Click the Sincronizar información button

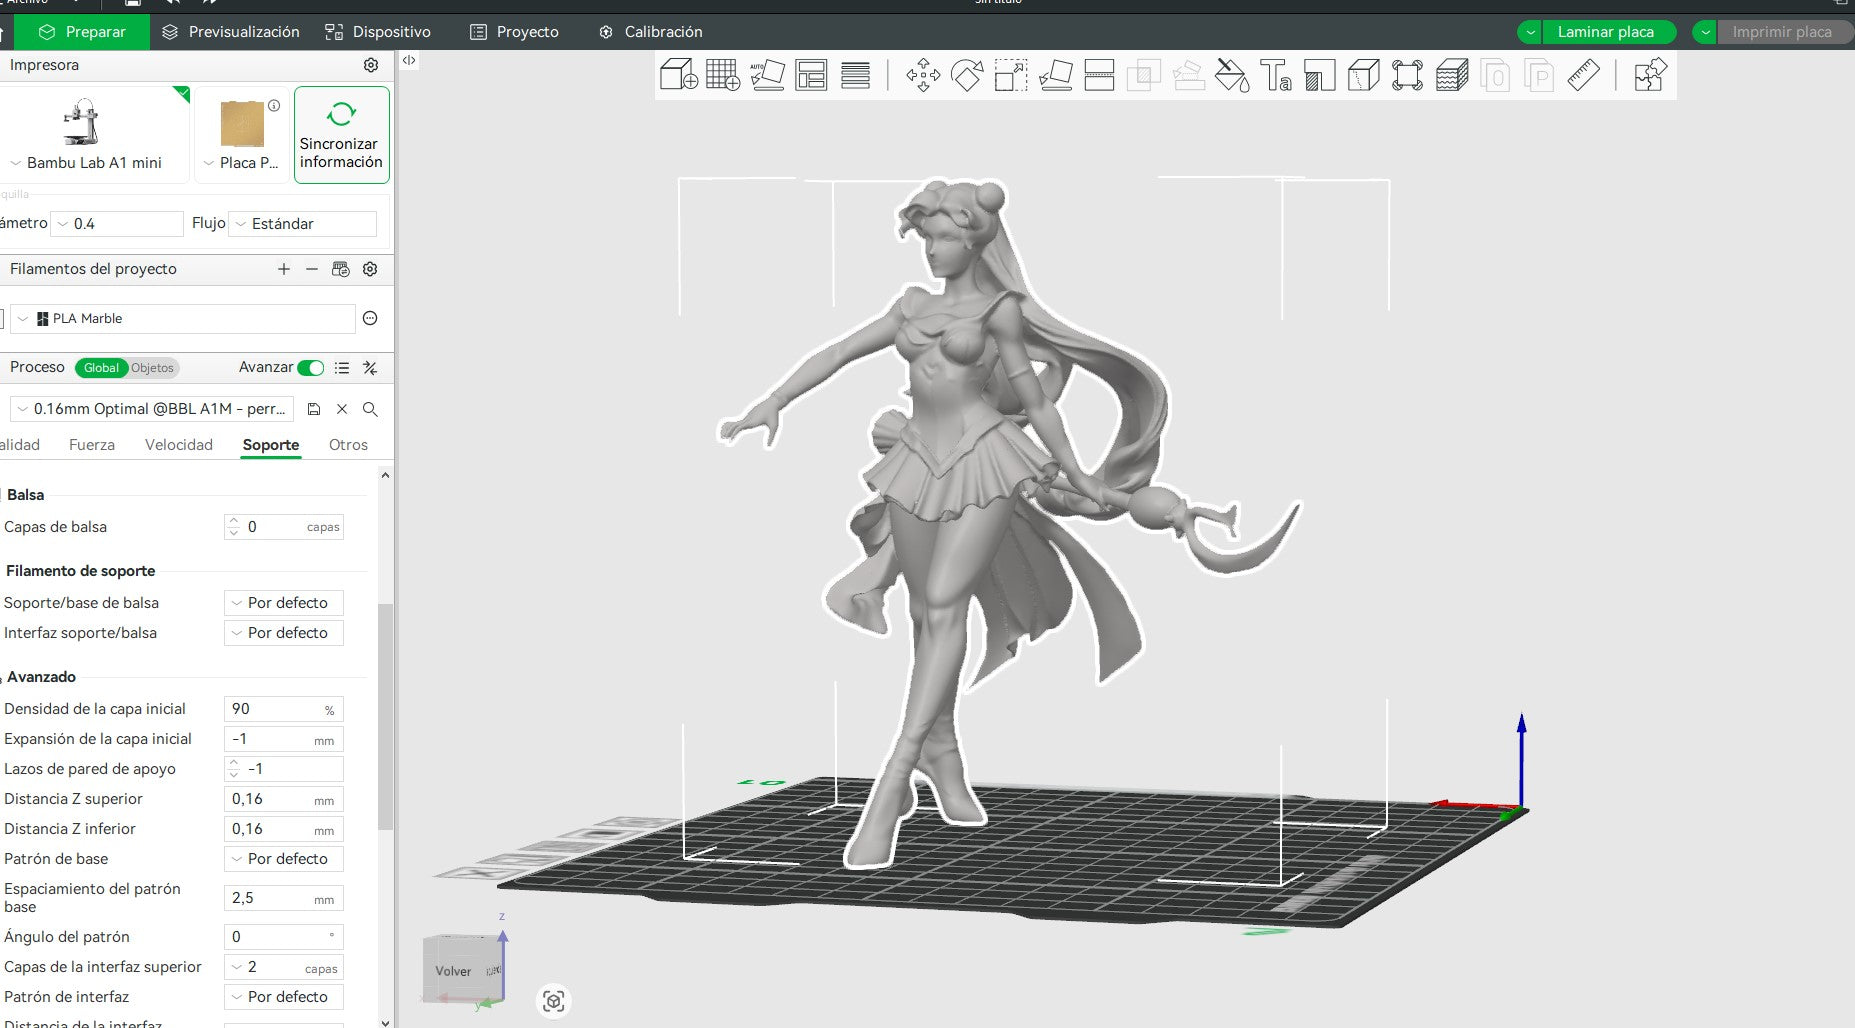(x=341, y=134)
